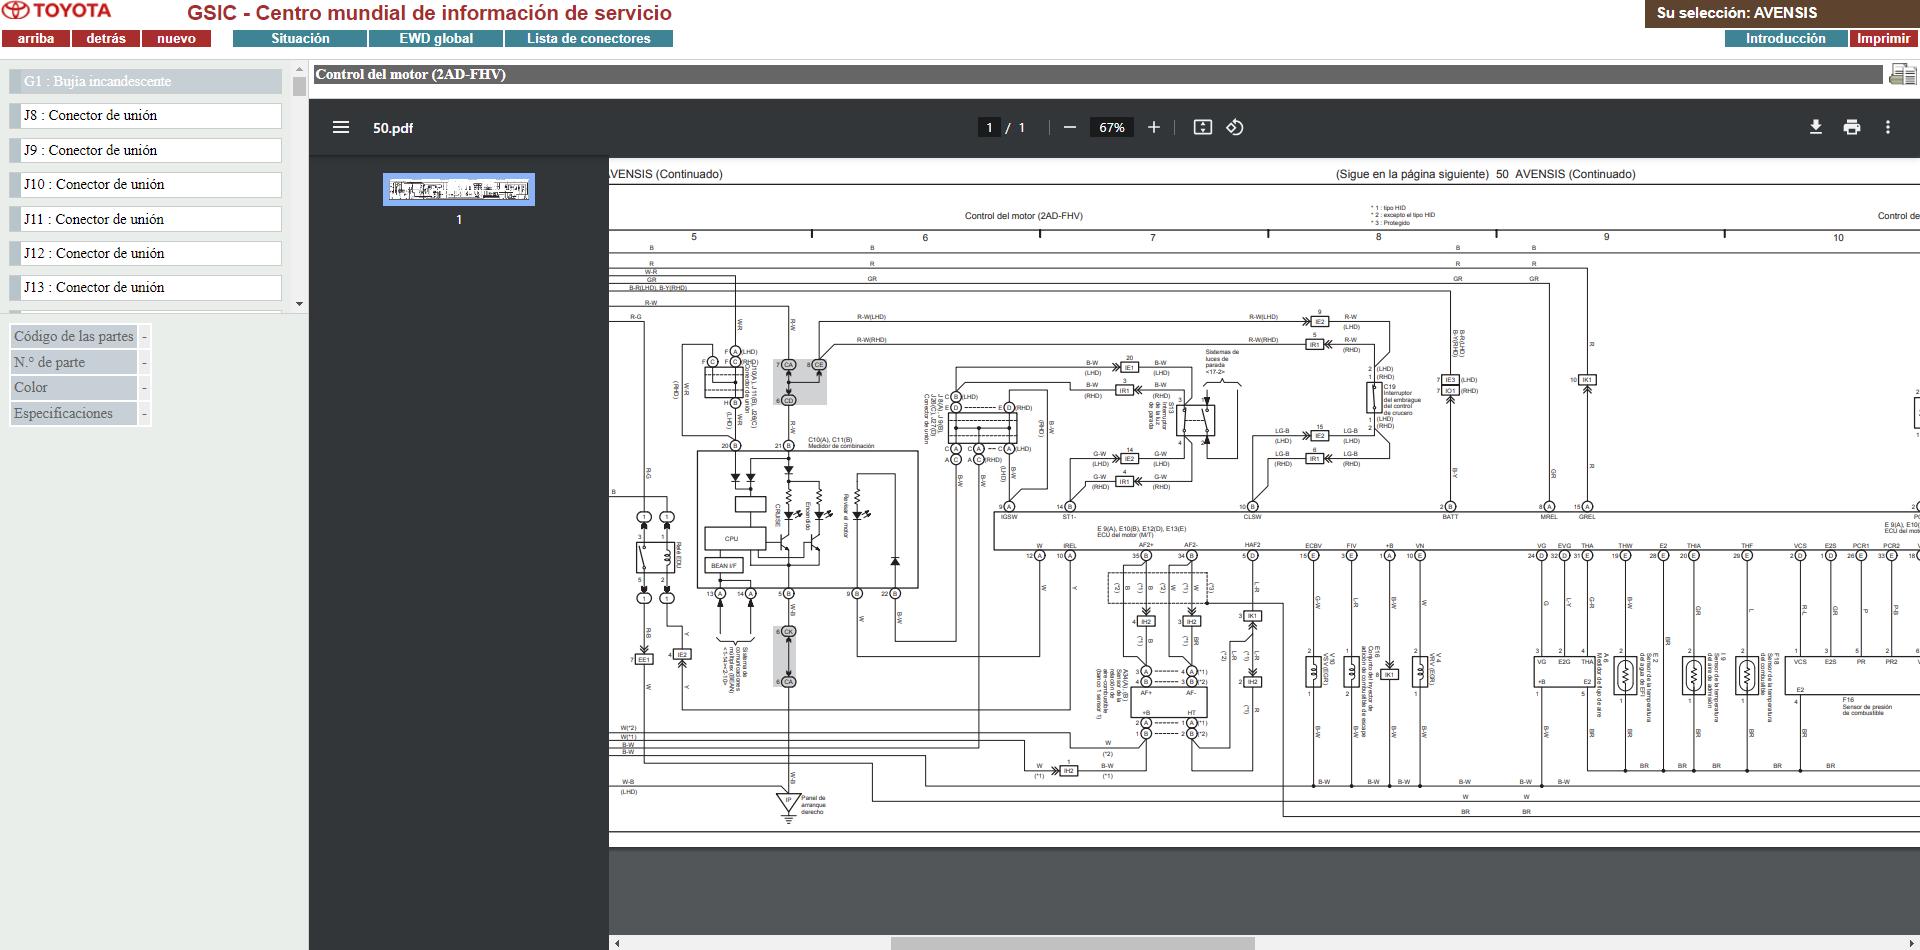Click the Toyota logo
Screen dimensions: 1920x950
[57, 11]
